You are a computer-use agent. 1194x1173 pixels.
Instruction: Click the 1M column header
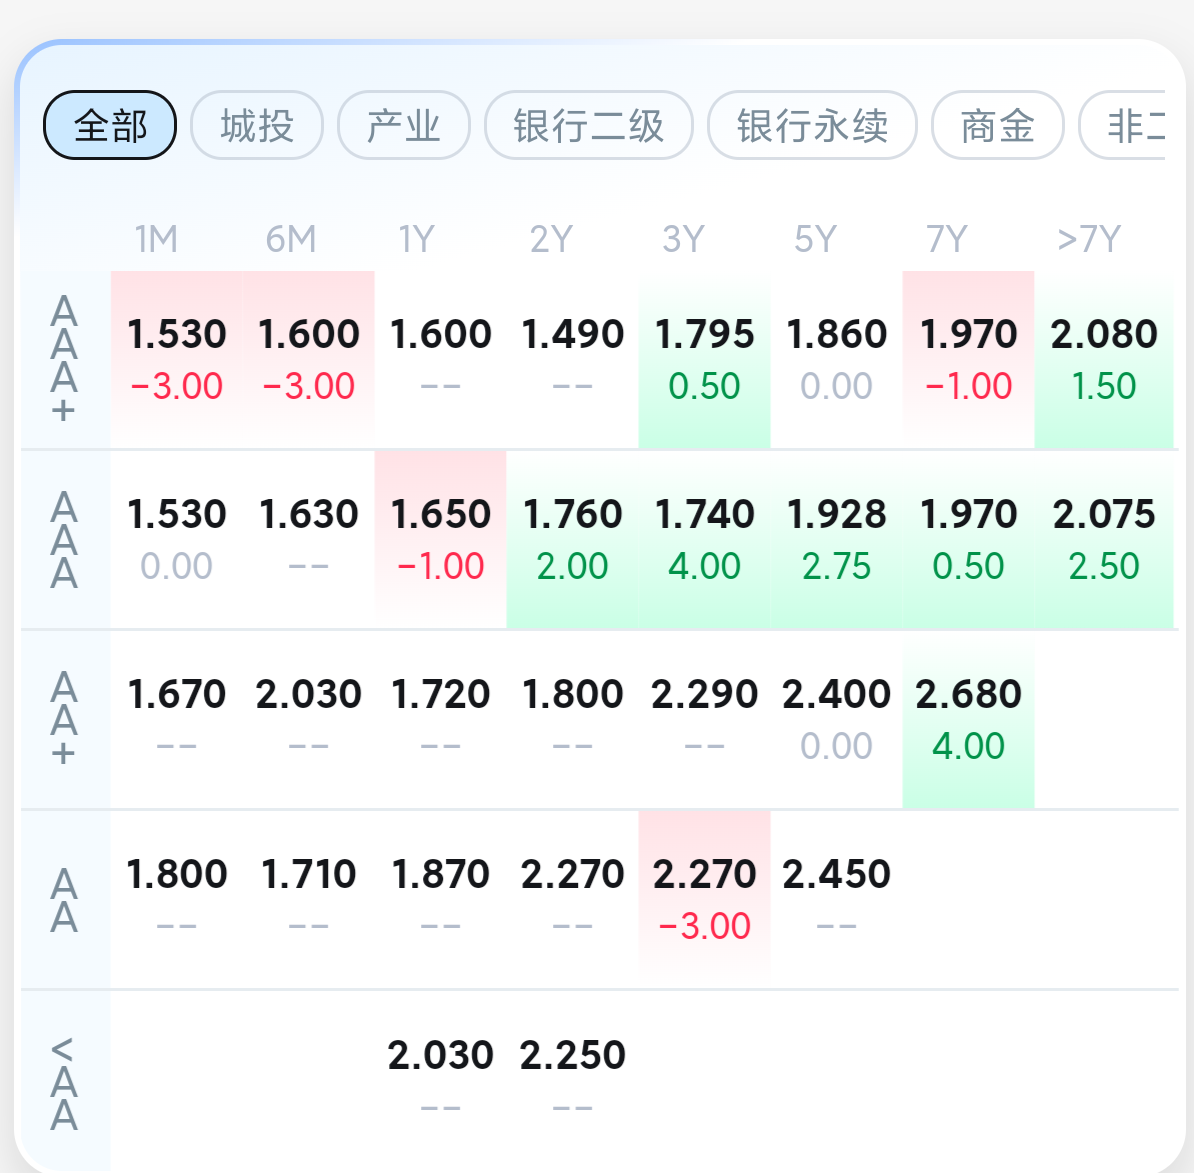157,240
